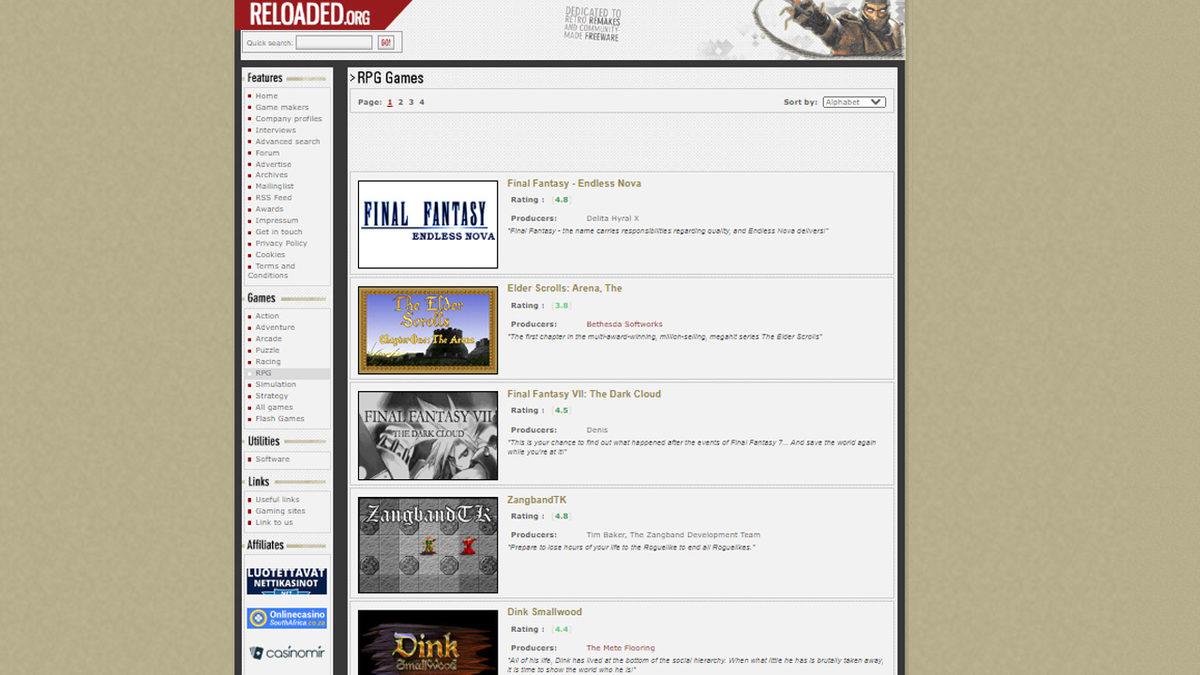Click the RELOADED.org logo
The image size is (1200, 675).
310,14
